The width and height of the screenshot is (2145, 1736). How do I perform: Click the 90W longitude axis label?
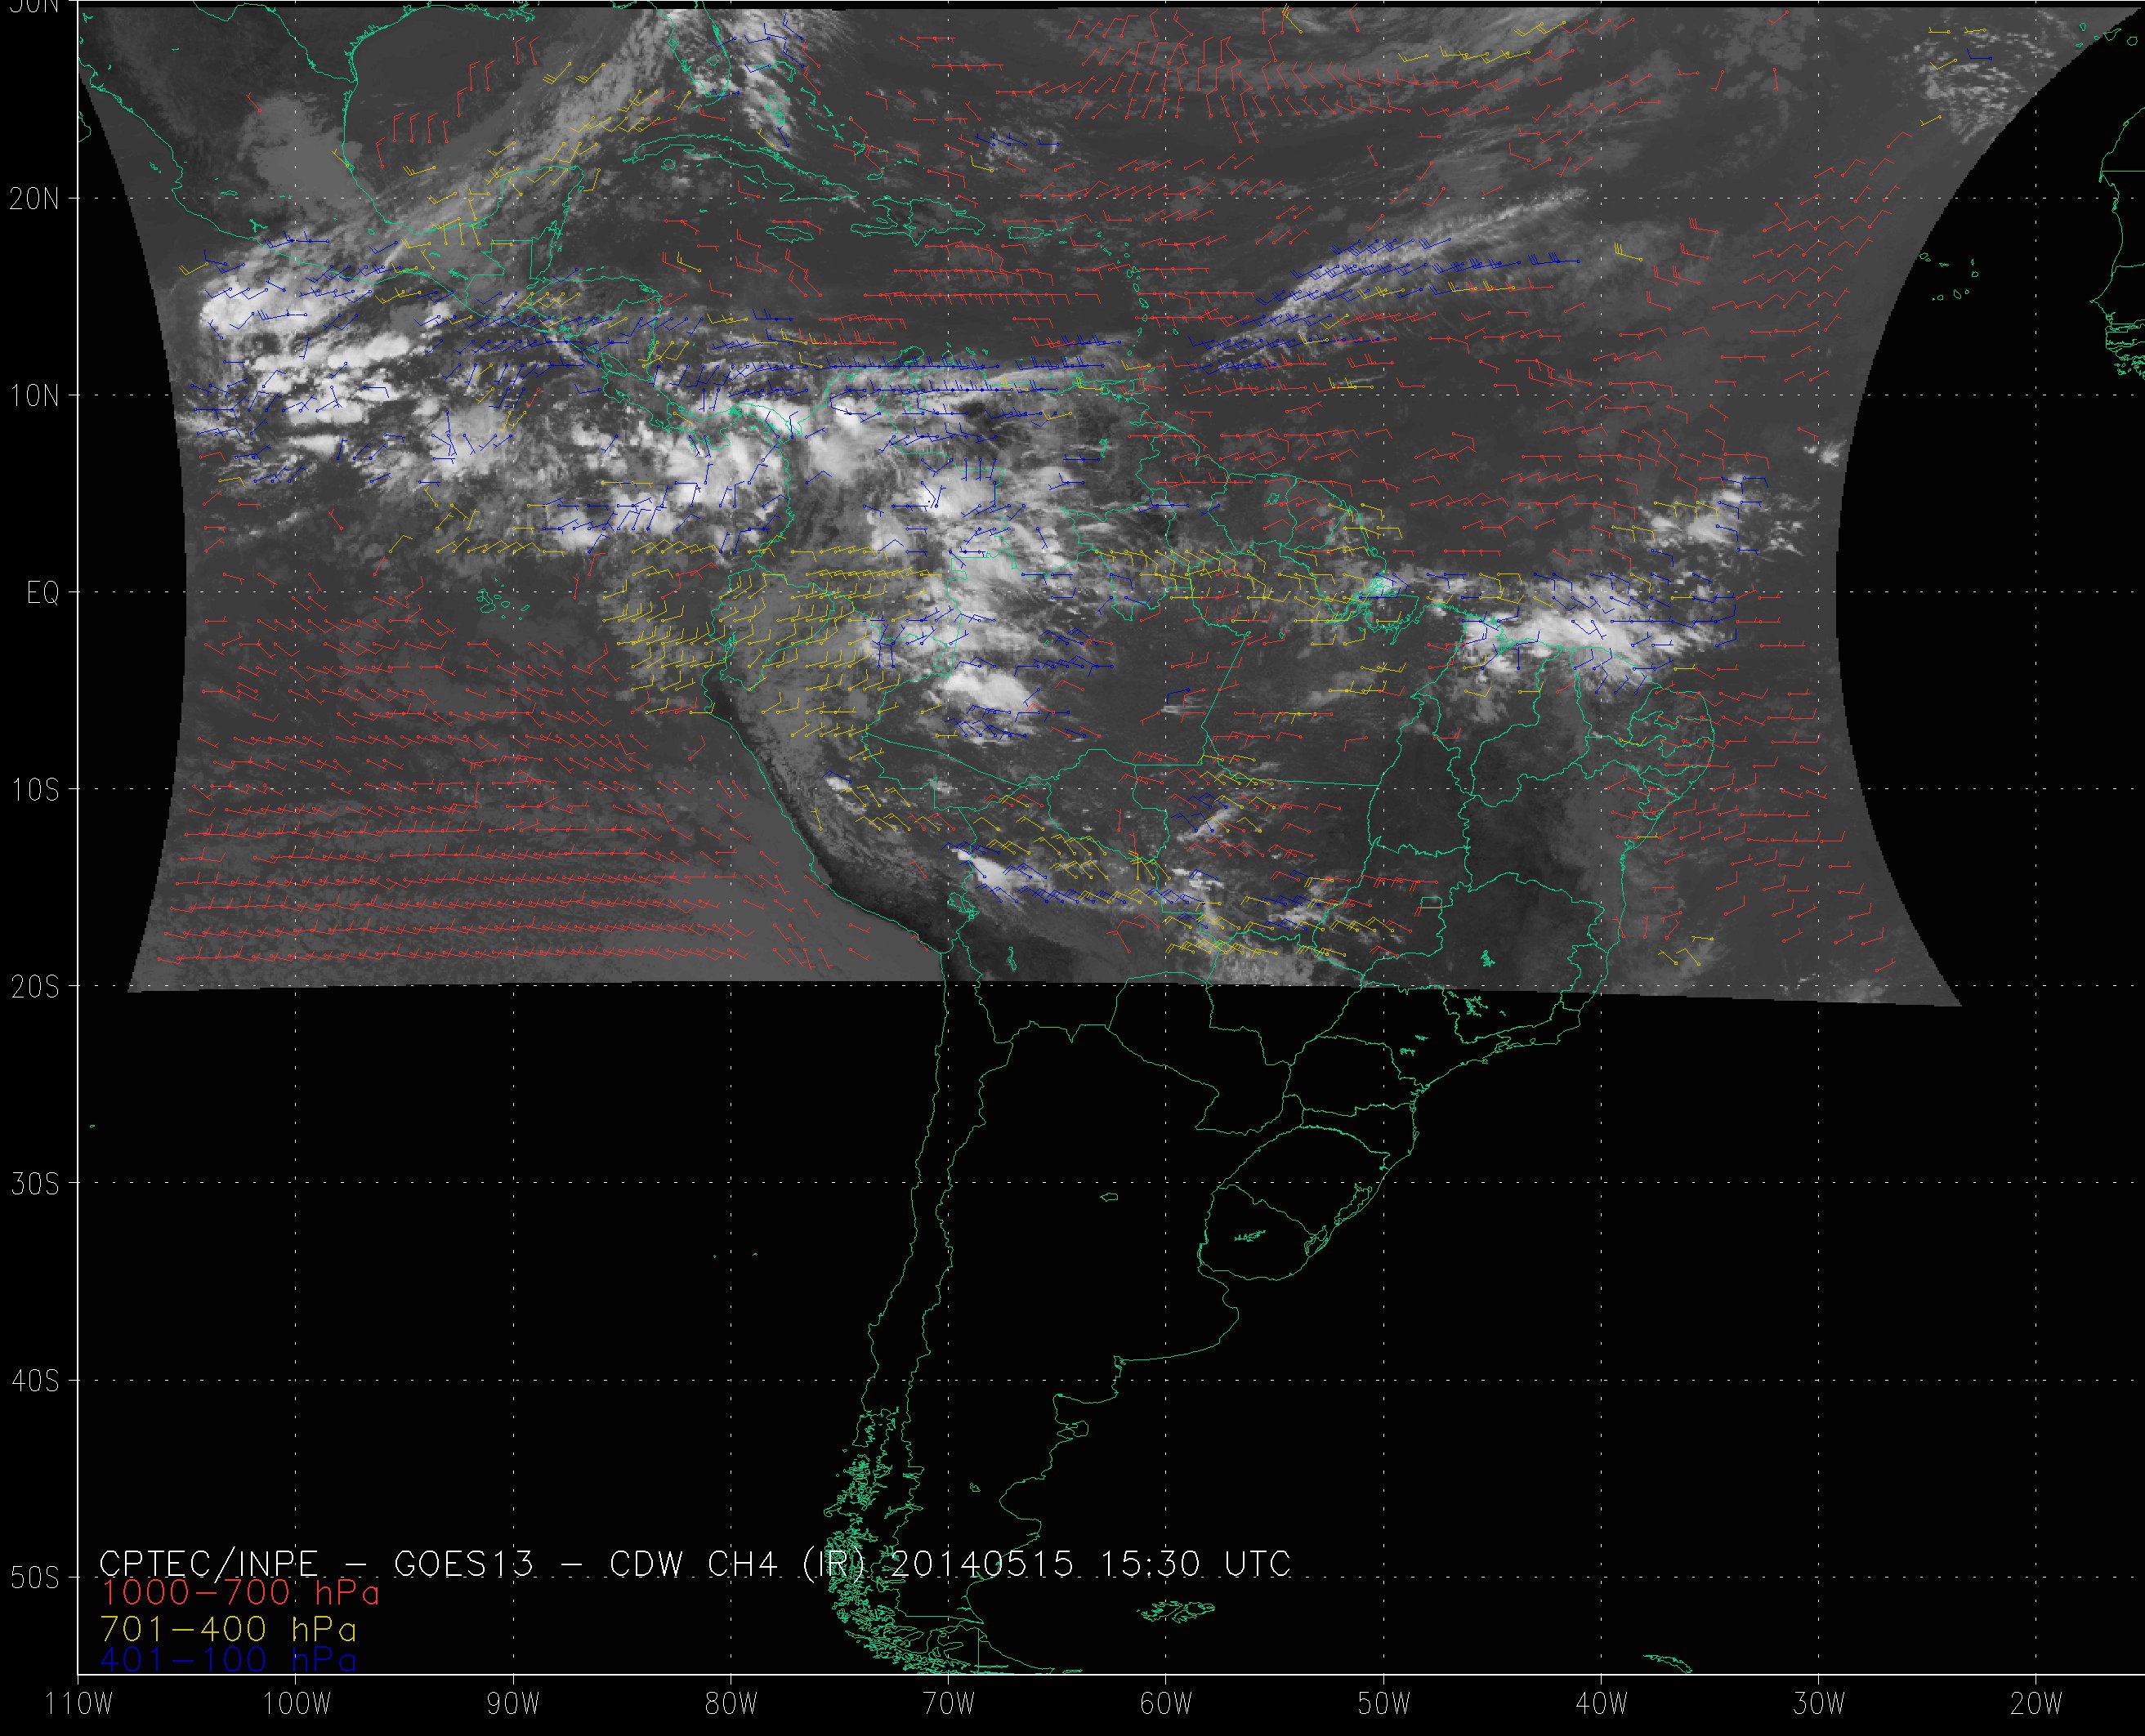pyautogui.click(x=512, y=1704)
